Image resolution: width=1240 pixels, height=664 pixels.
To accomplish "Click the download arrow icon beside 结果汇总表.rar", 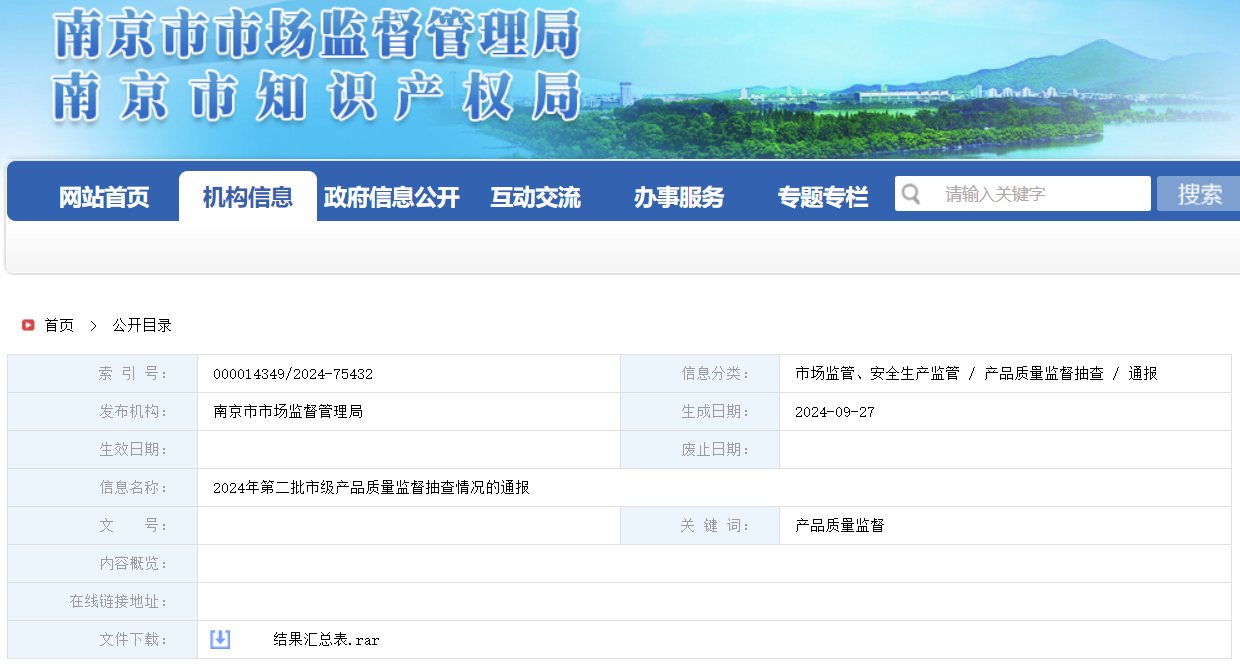I will [x=220, y=639].
